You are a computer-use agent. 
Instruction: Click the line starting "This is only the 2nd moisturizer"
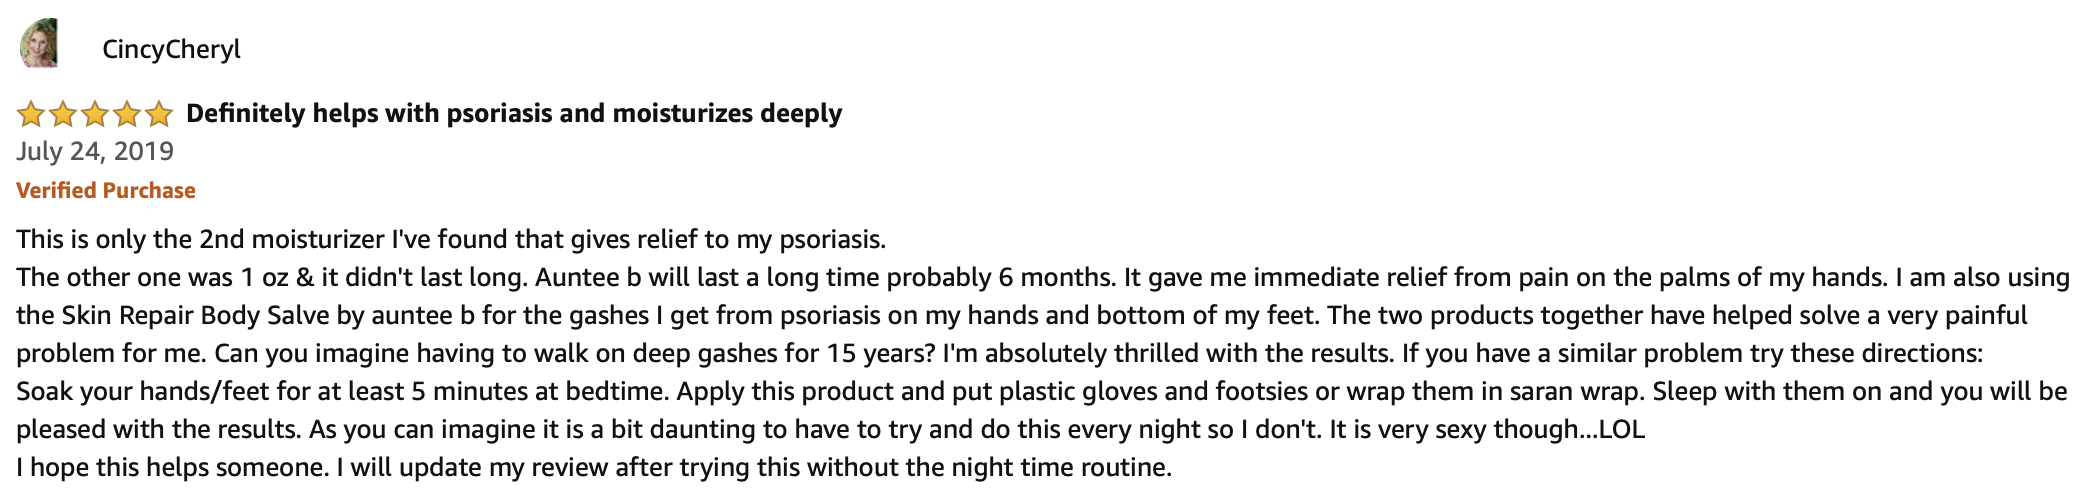pyautogui.click(x=451, y=240)
